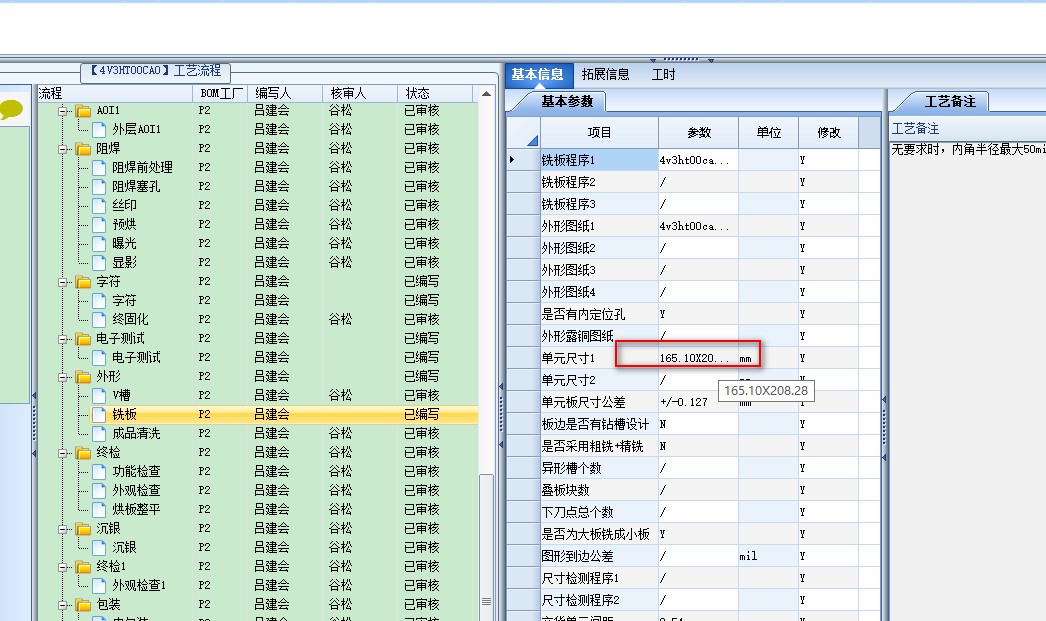
Task: Open the 拓展信息 tab
Action: [606, 75]
